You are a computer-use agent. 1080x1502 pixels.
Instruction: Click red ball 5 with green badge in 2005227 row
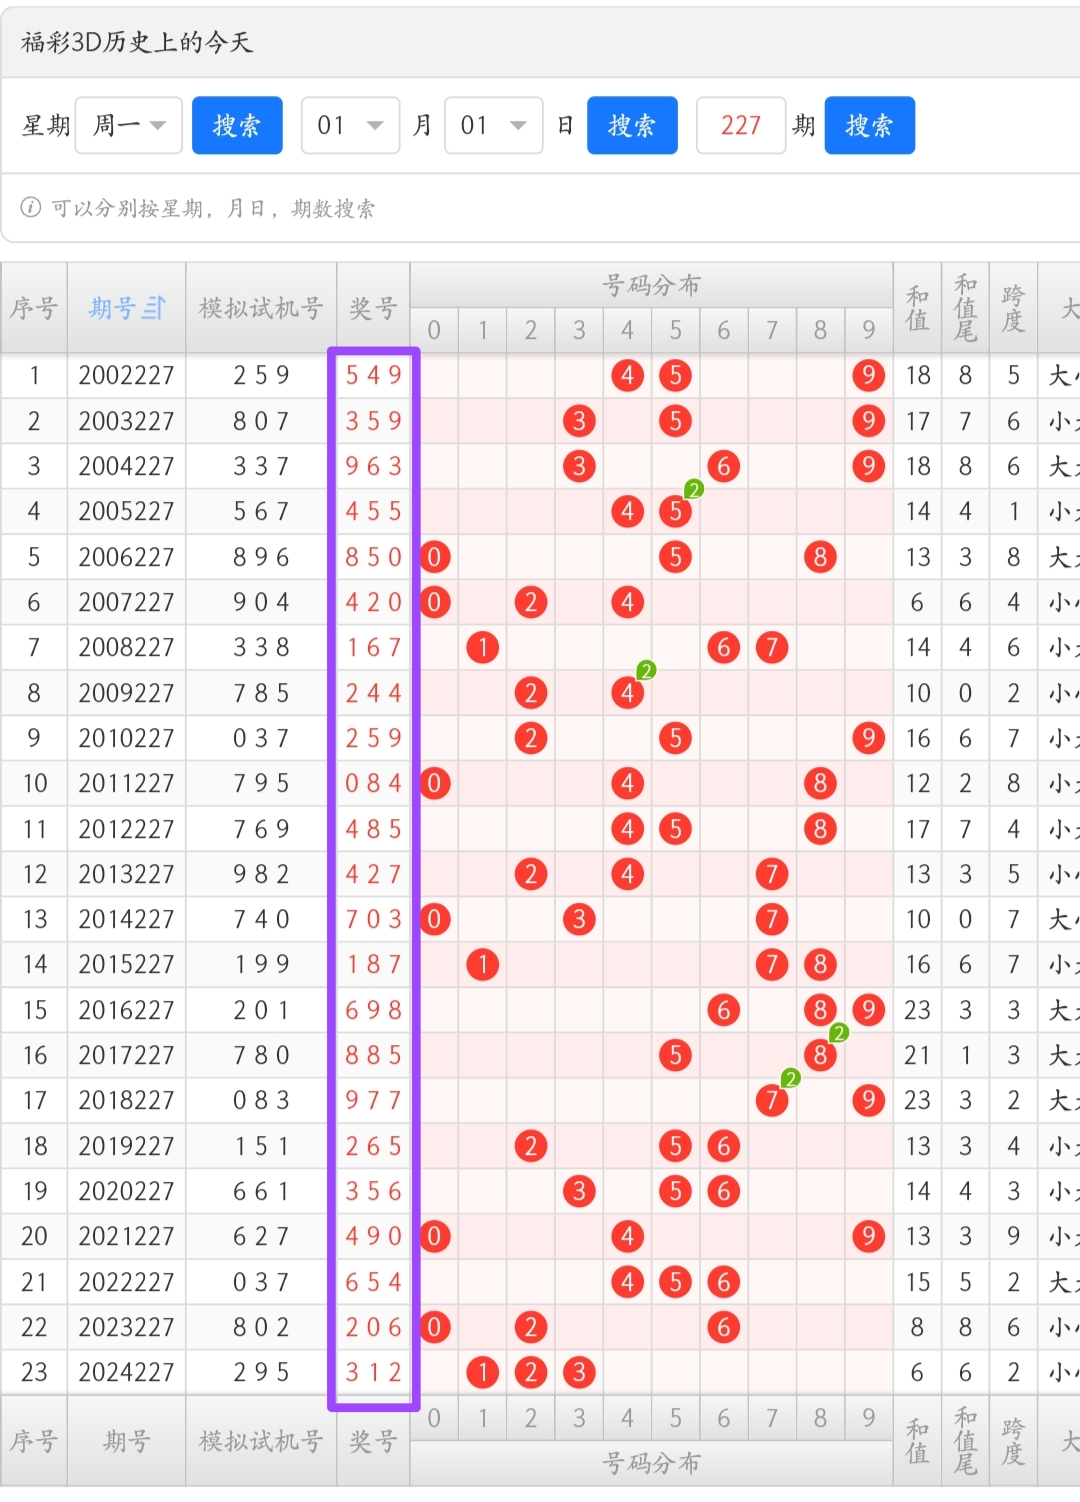pos(676,511)
